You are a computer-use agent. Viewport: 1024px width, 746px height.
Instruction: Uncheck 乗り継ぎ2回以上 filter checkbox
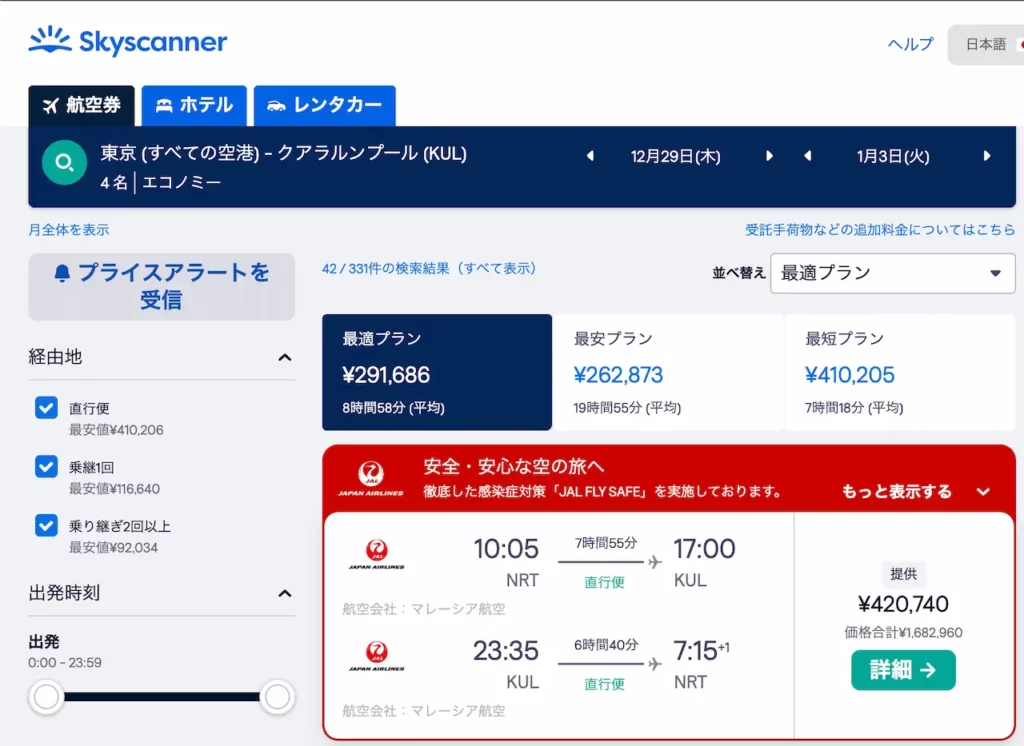pyautogui.click(x=46, y=526)
